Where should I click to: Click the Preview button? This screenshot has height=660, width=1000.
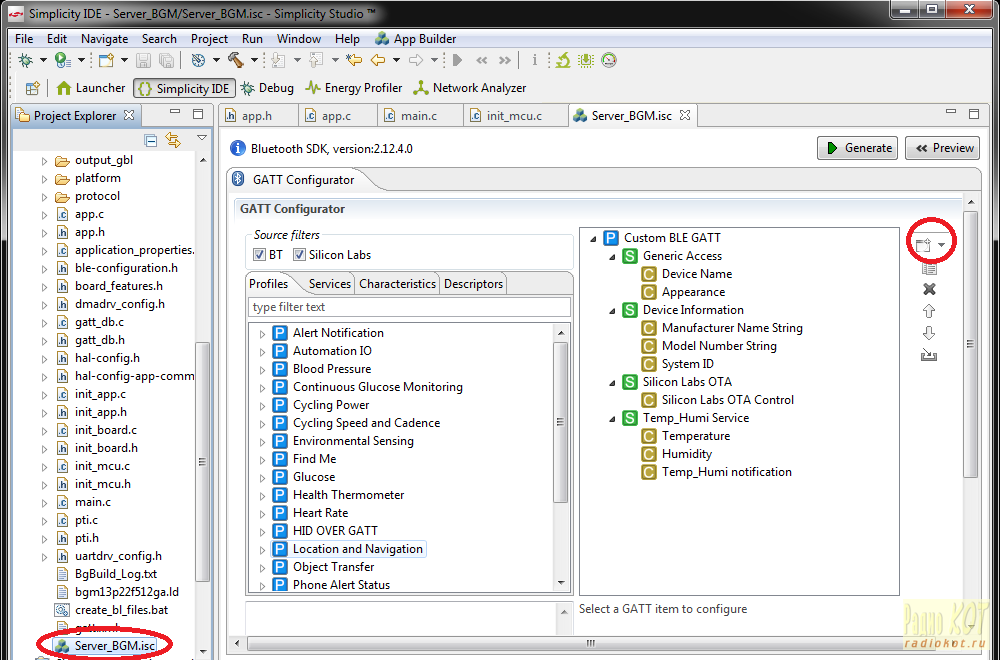pos(943,148)
